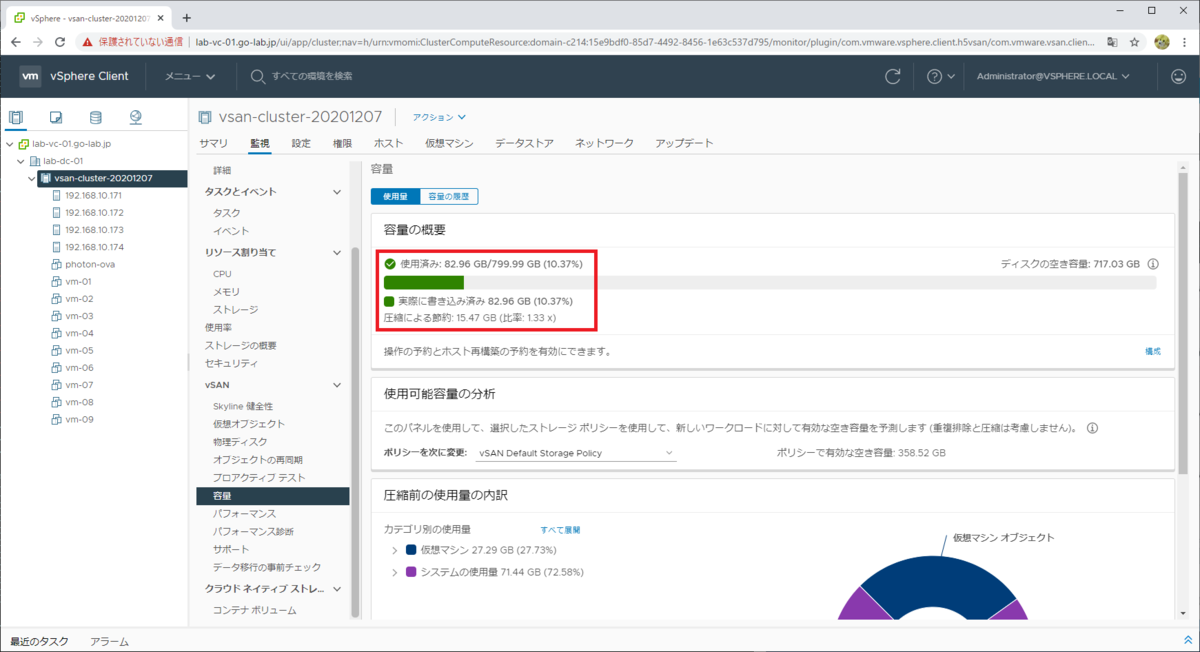Image resolution: width=1200 pixels, height=652 pixels.
Task: Collapse lab-dc-01 datacenter node
Action: [21, 161]
